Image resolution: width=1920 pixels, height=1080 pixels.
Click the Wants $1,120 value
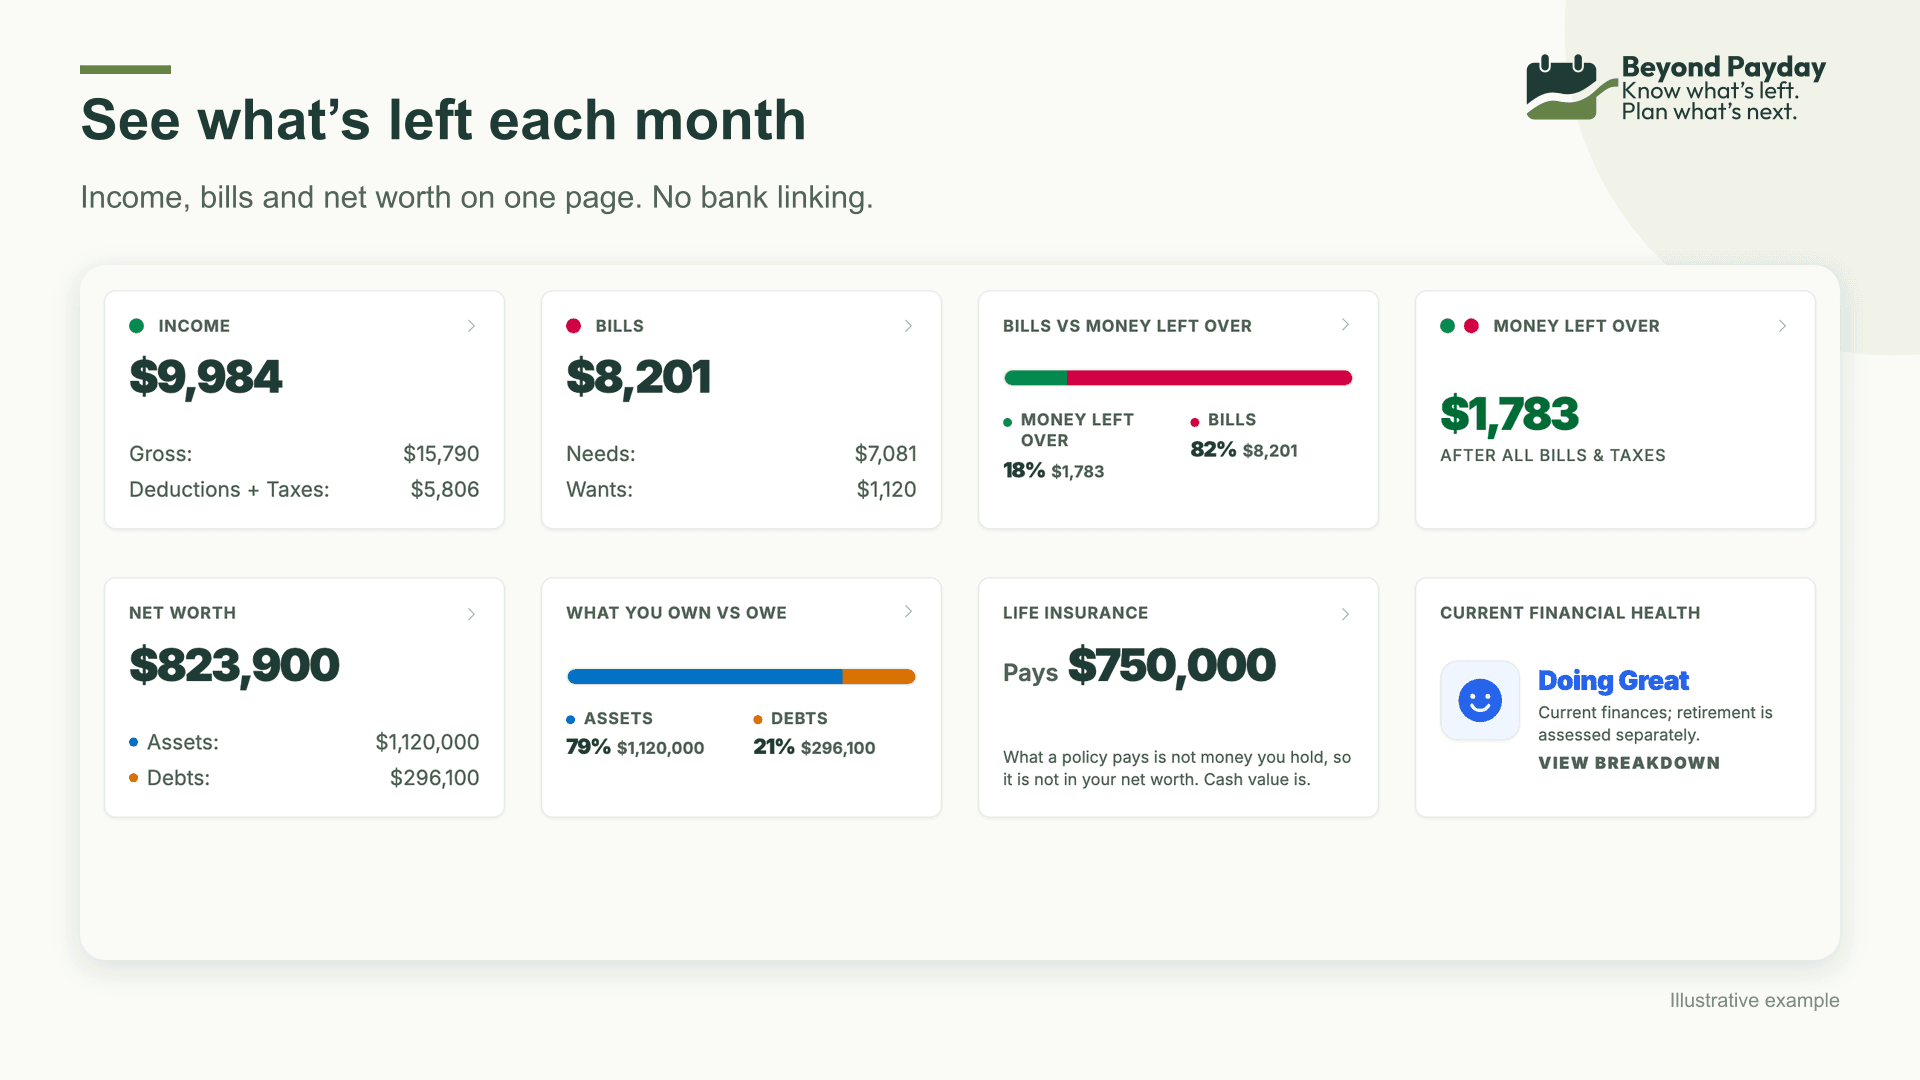[x=887, y=490]
